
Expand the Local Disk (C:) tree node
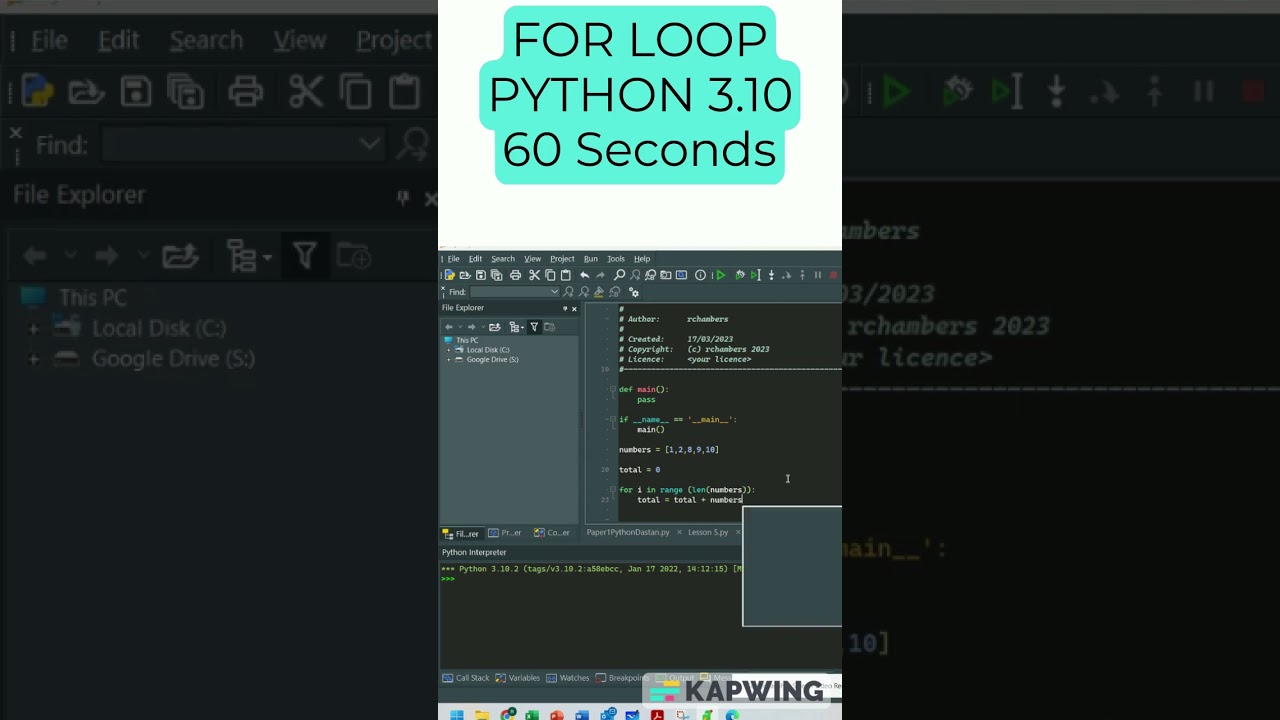448,350
